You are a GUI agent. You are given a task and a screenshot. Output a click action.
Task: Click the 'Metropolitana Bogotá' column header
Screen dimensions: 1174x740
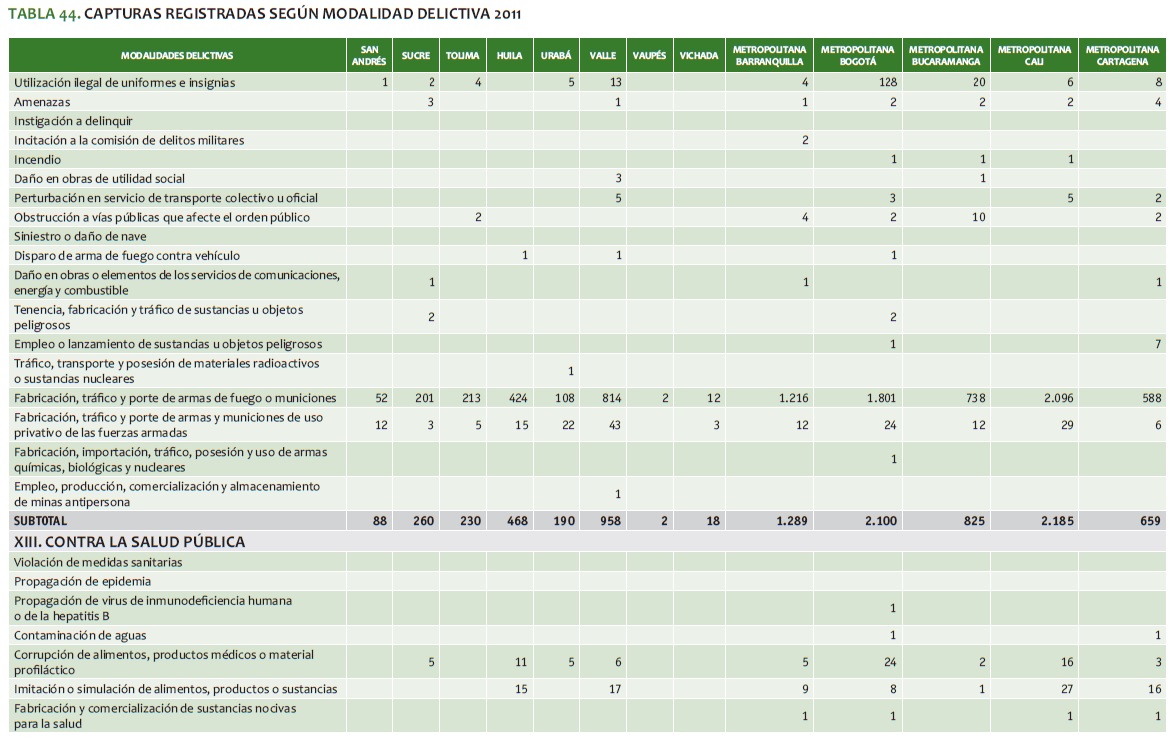[858, 56]
